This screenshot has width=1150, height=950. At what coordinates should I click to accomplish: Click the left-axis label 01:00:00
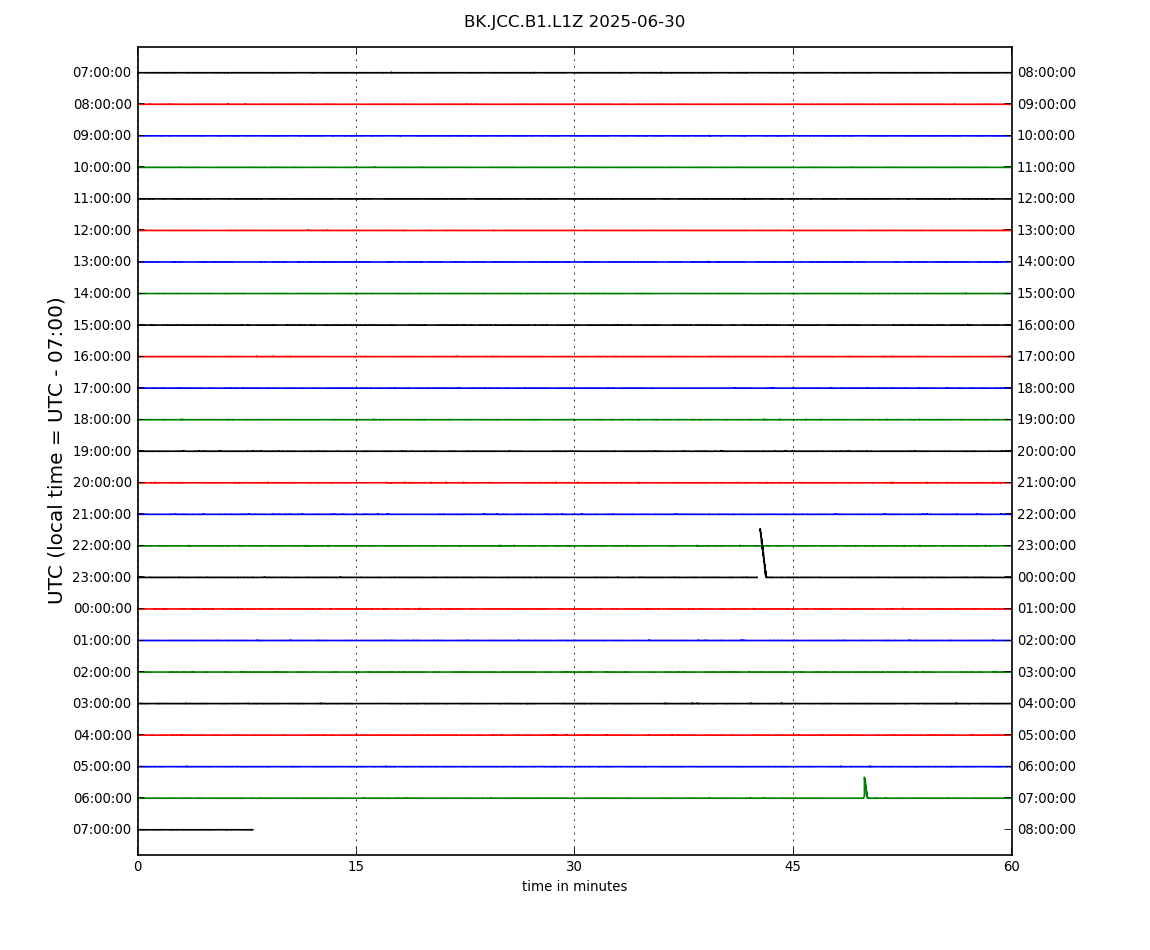103,640
